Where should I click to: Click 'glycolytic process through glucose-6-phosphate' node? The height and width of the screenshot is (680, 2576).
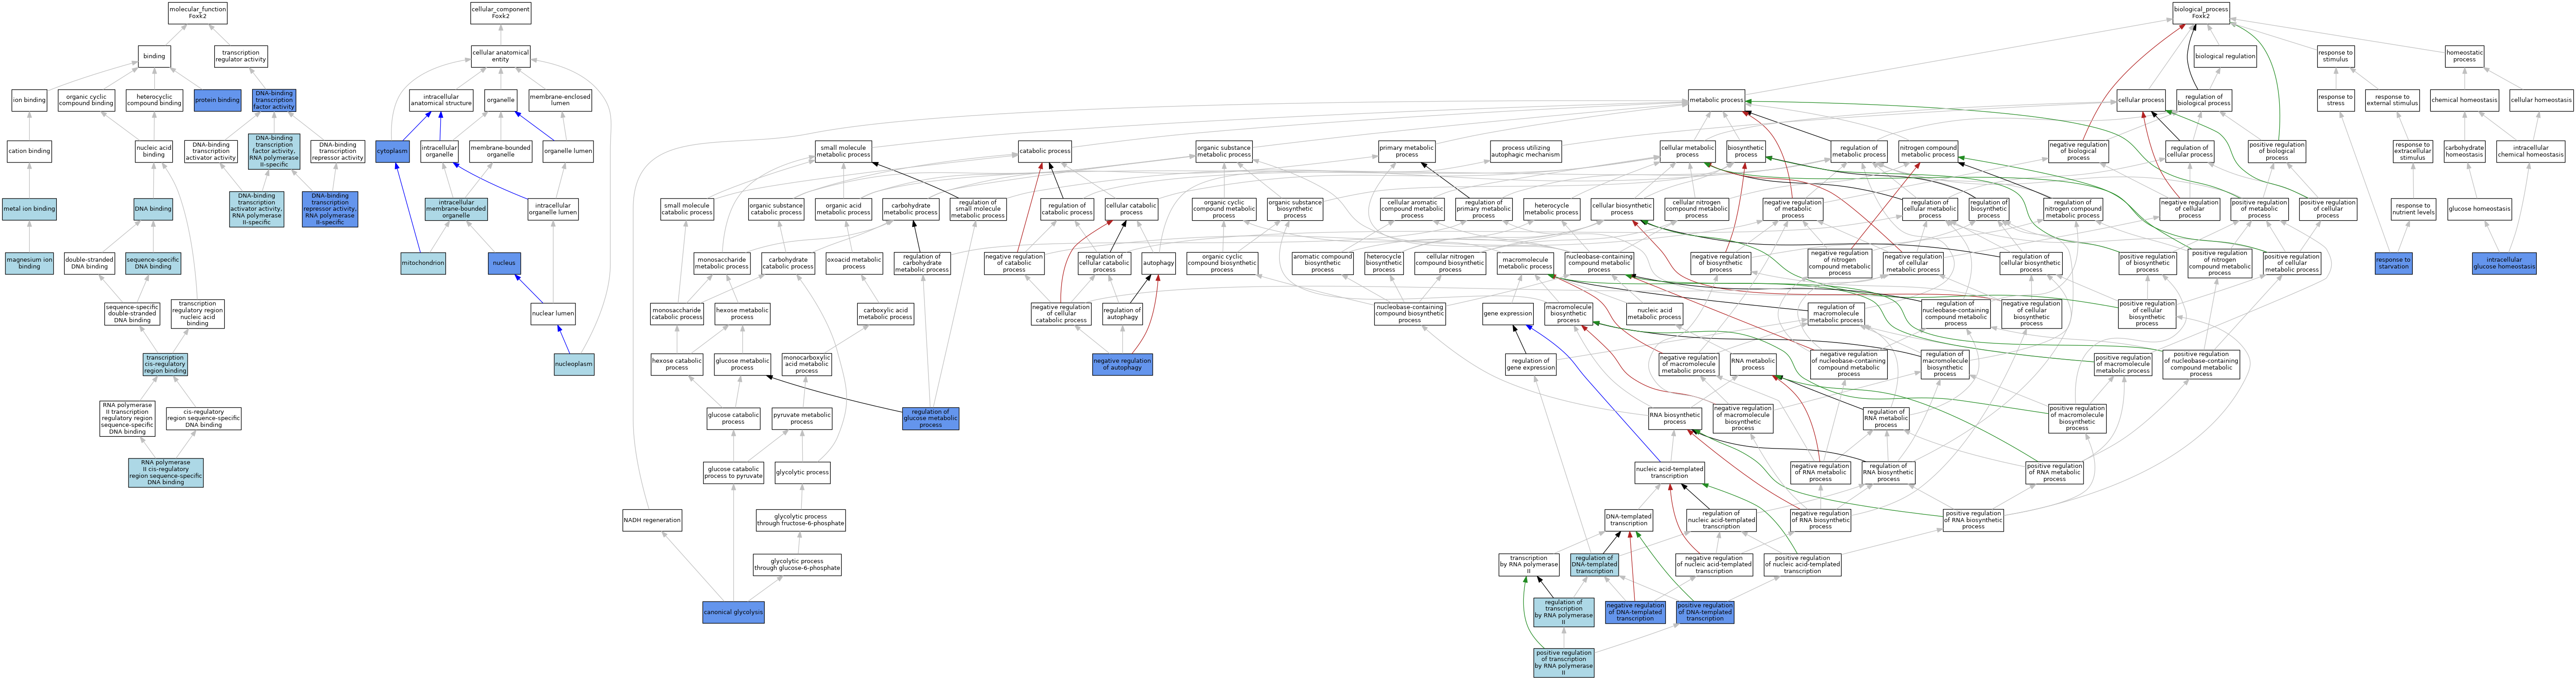tap(797, 565)
